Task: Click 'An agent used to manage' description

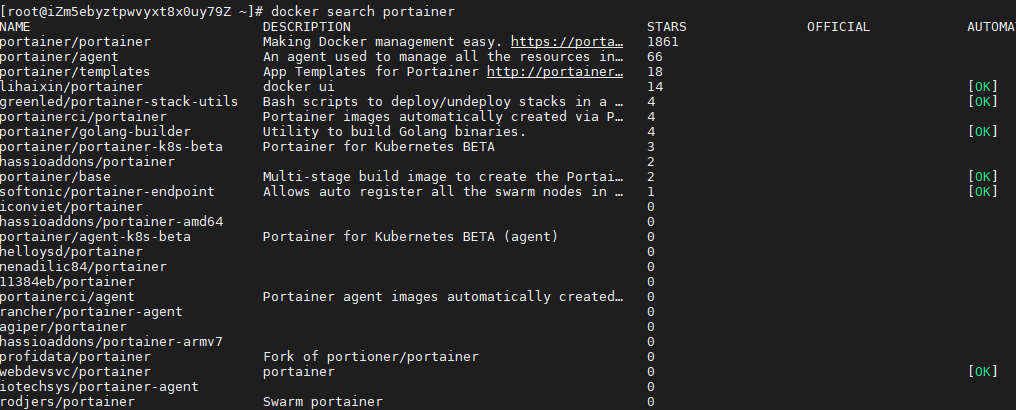Action: (443, 57)
